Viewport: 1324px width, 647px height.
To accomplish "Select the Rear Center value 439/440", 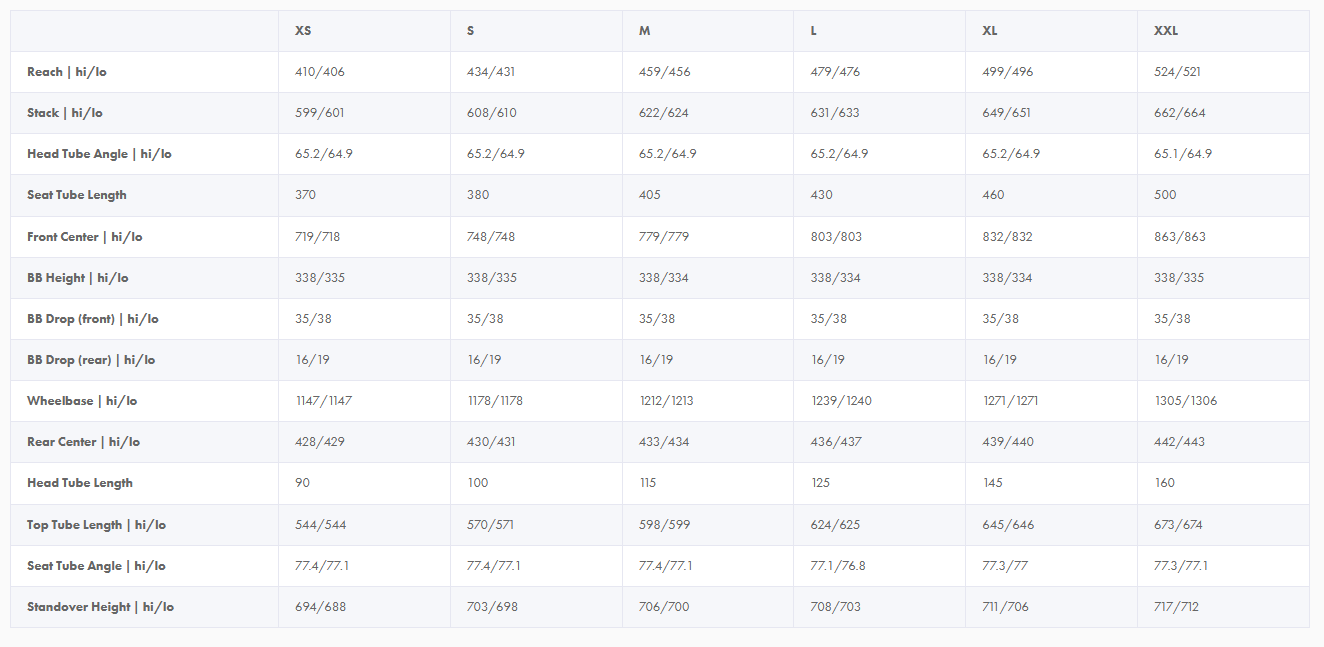I will coord(1008,442).
